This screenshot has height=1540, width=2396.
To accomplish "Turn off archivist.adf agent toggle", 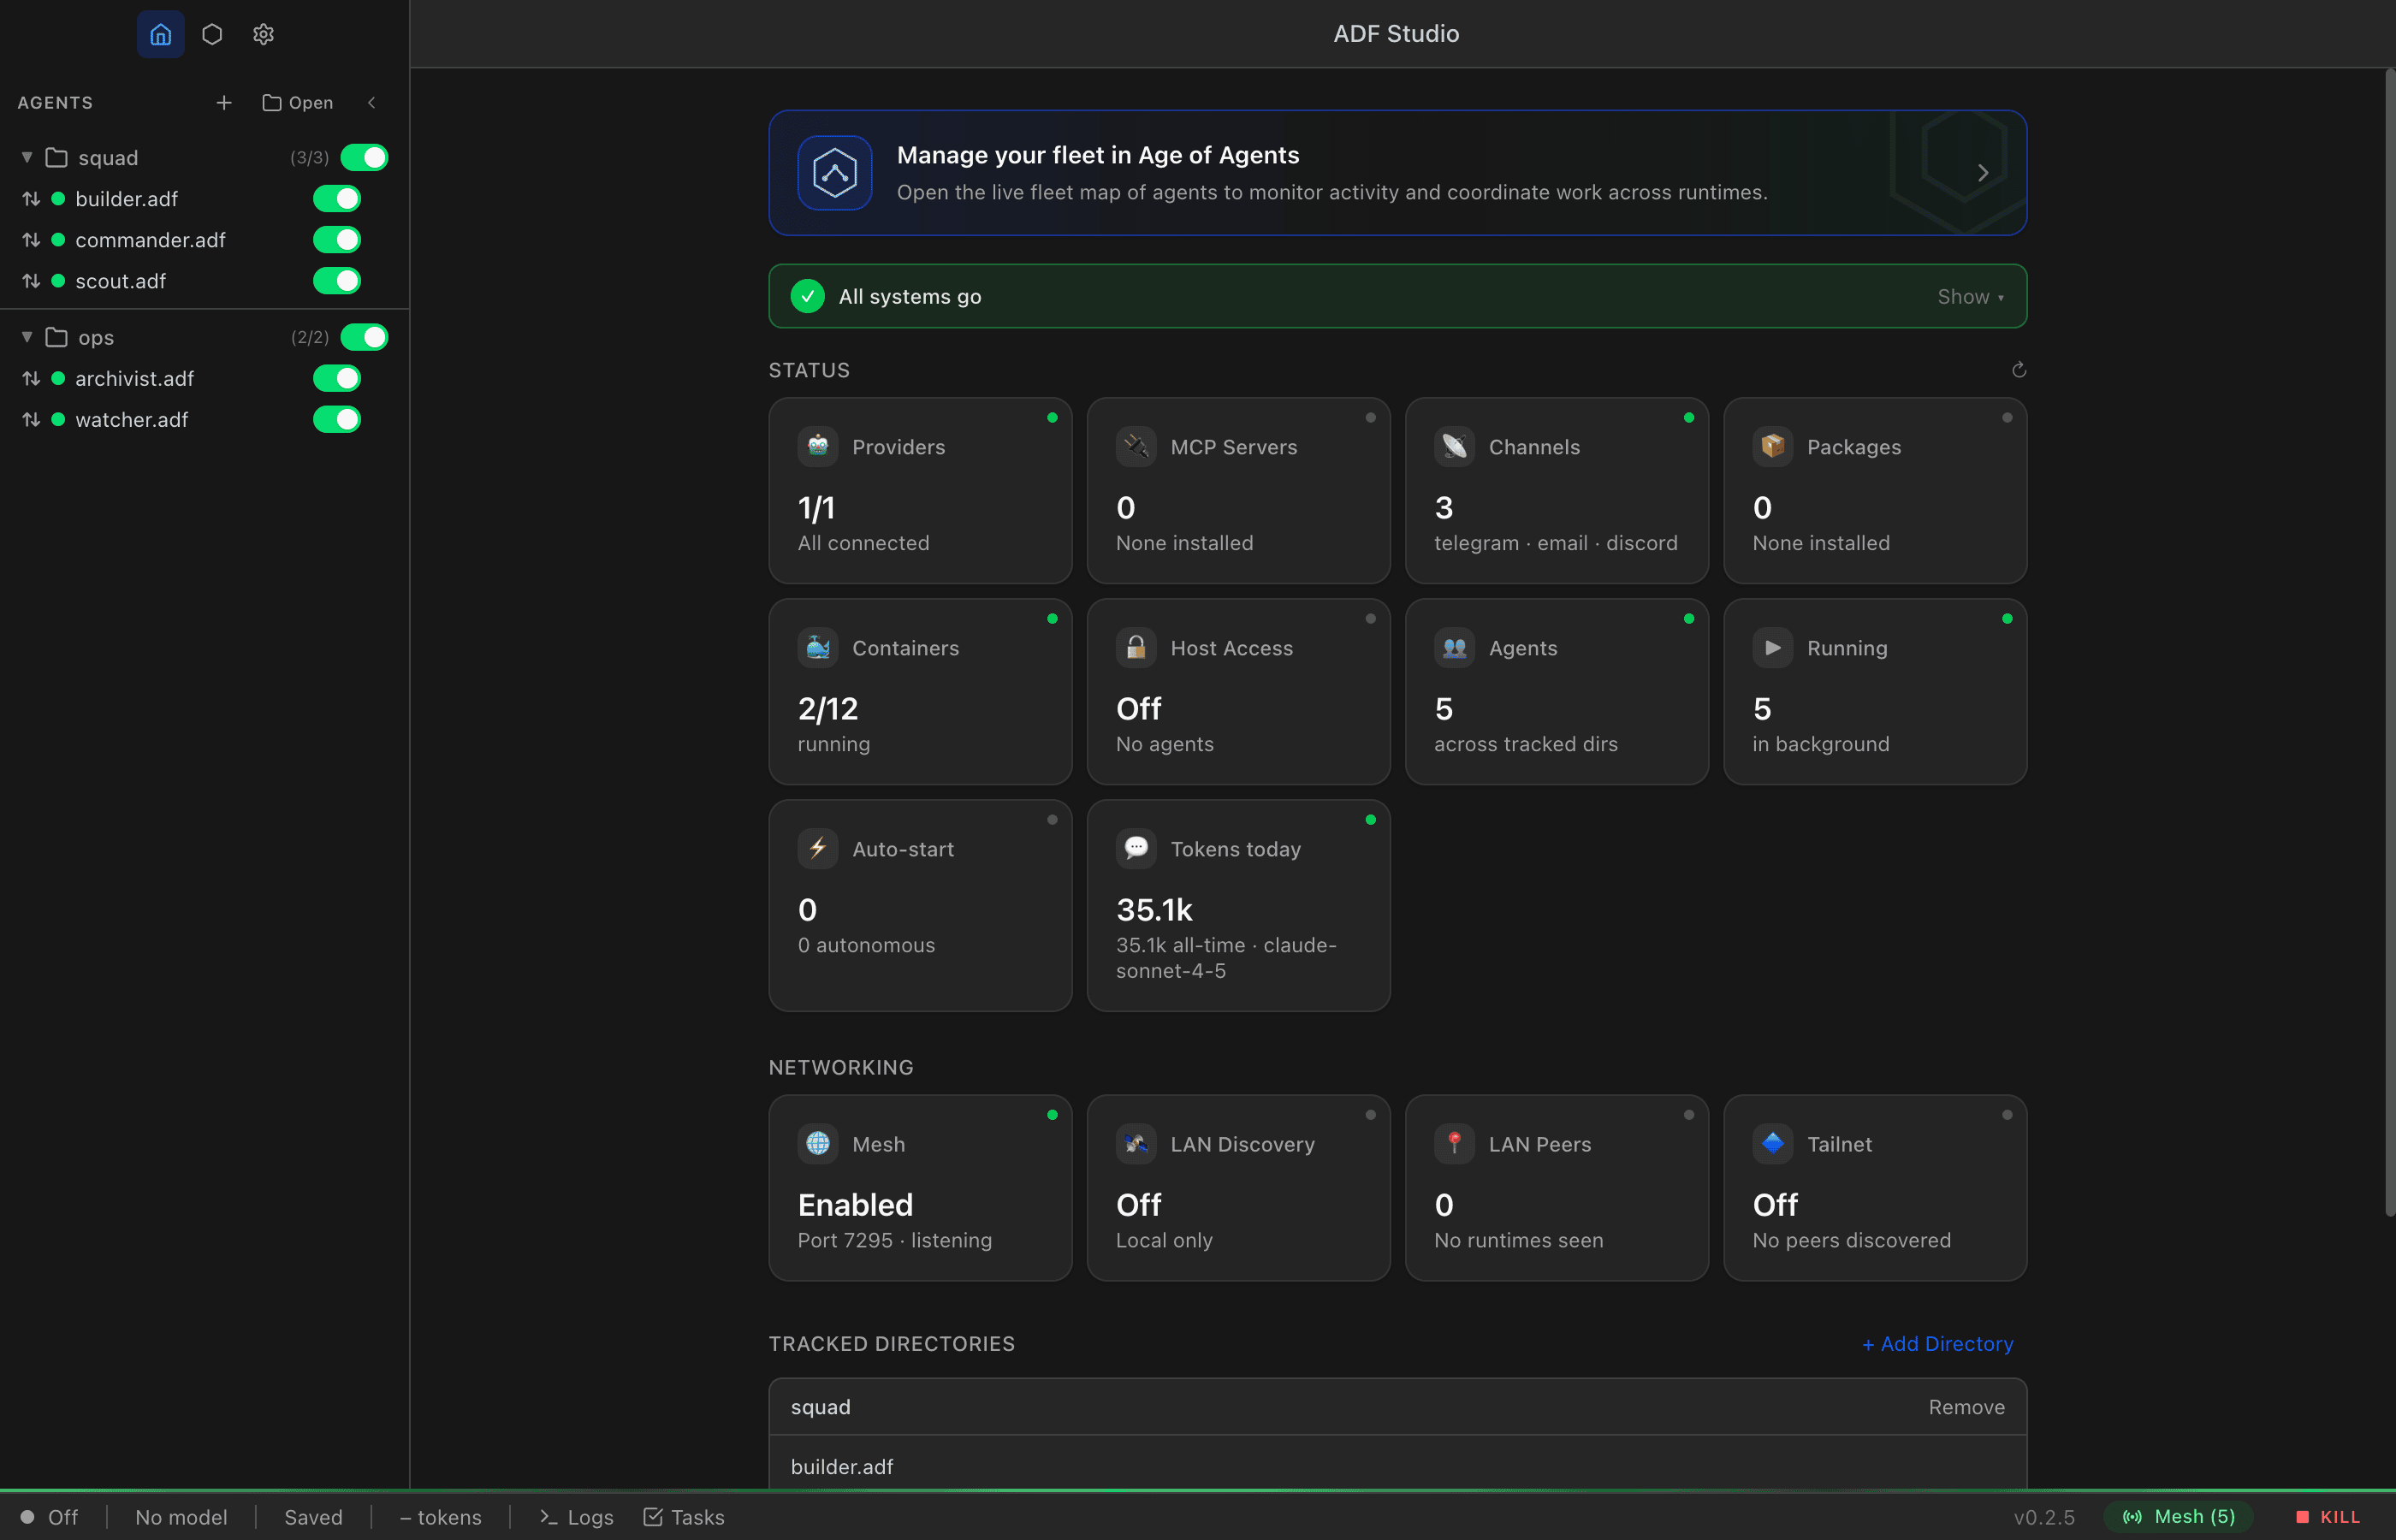I will pyautogui.click(x=337, y=378).
